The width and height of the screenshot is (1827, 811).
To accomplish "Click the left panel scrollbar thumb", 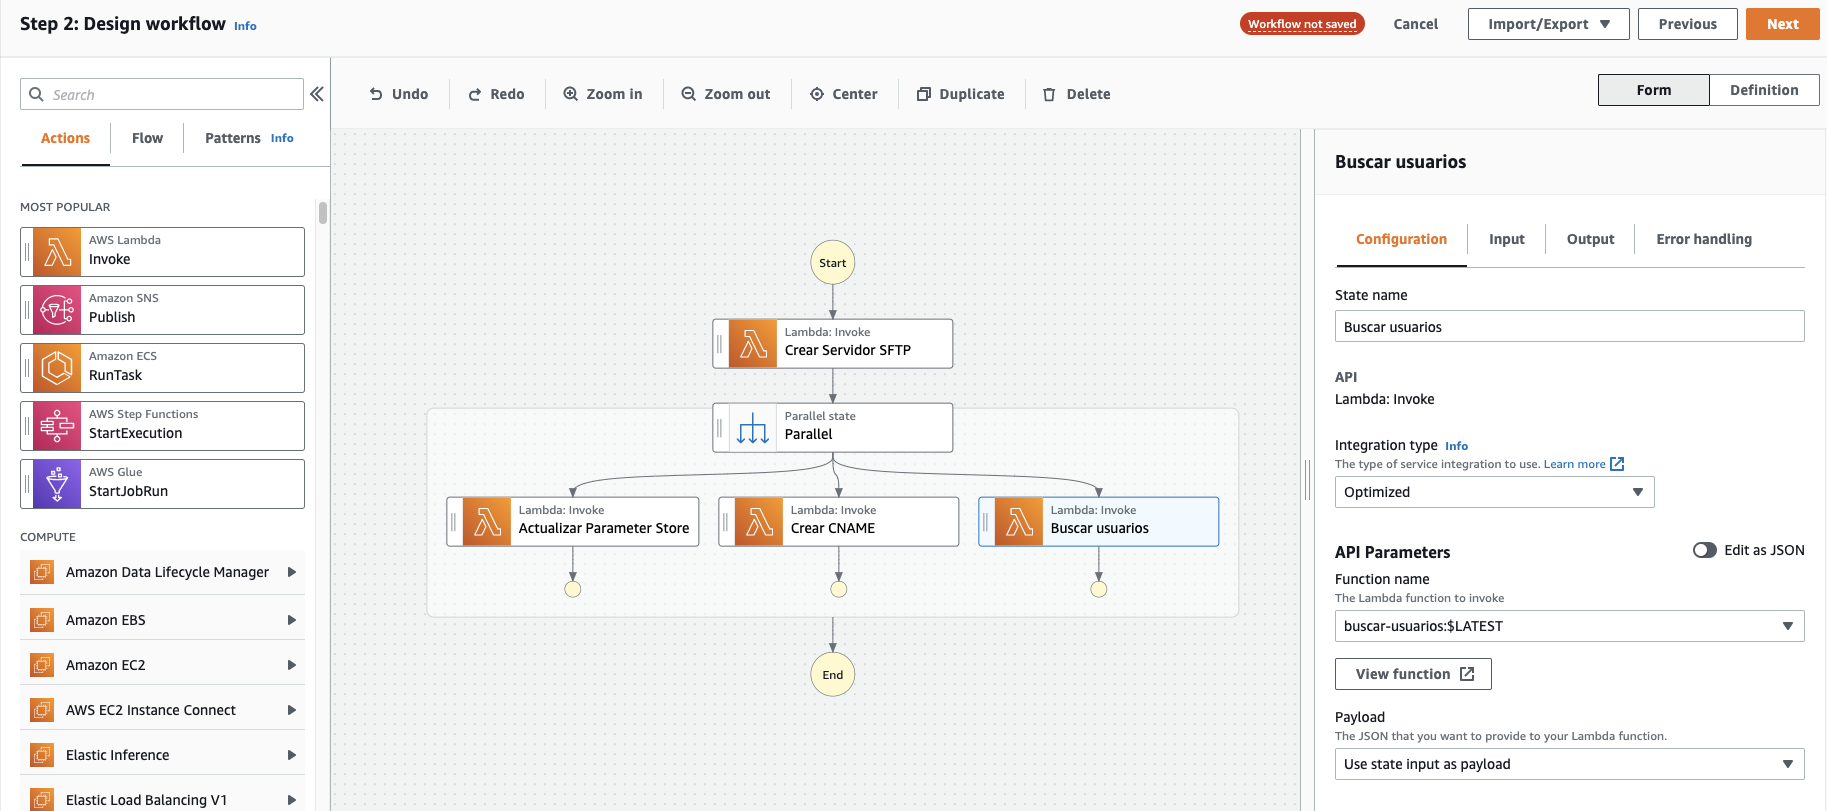I will click(x=322, y=212).
